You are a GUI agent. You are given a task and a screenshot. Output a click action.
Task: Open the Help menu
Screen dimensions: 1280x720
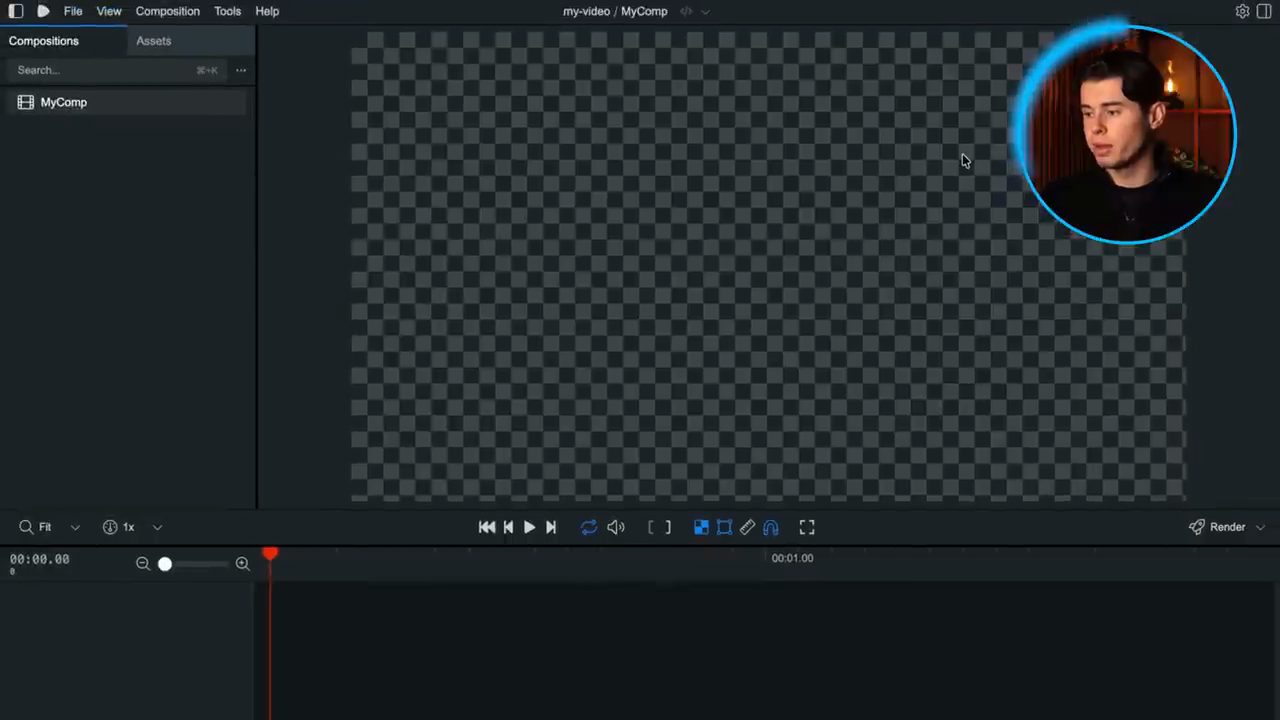click(267, 11)
